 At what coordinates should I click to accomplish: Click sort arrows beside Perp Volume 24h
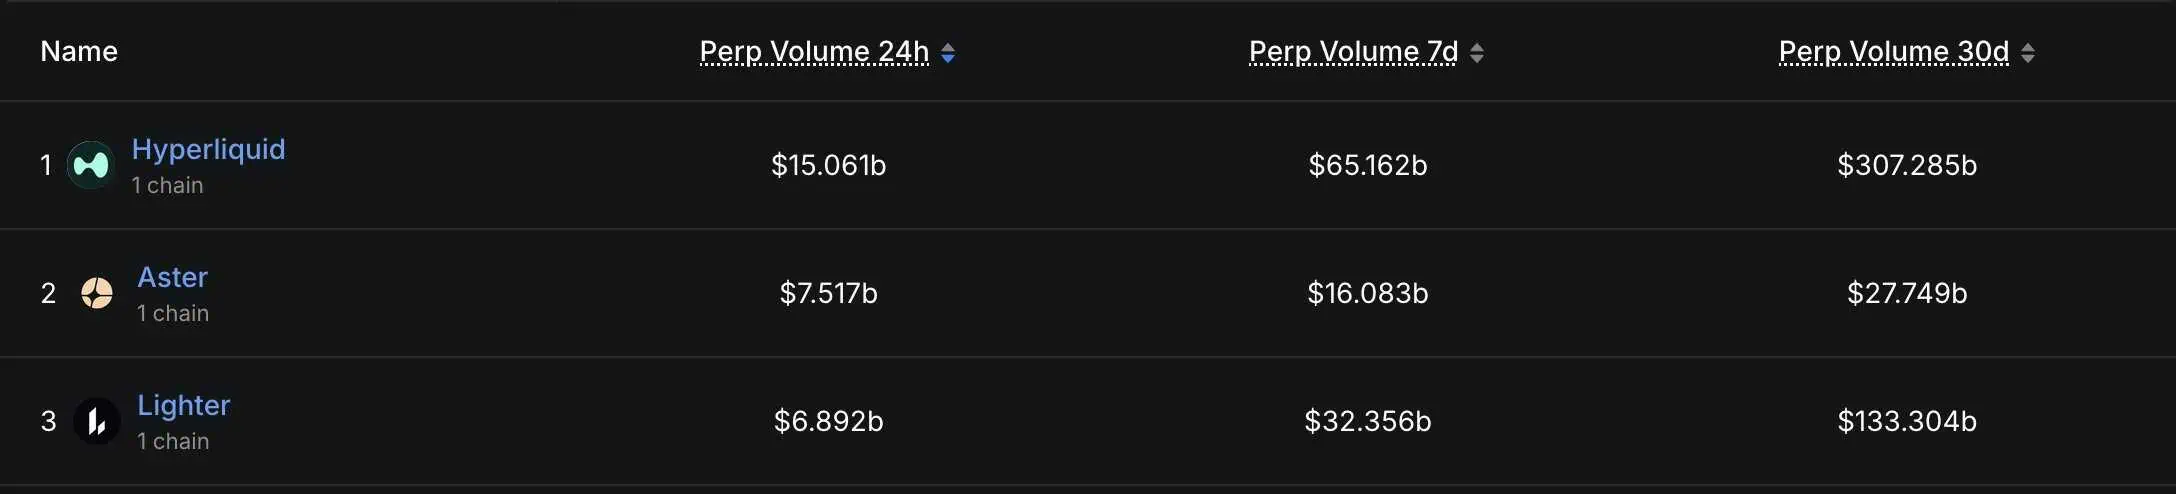(x=948, y=53)
